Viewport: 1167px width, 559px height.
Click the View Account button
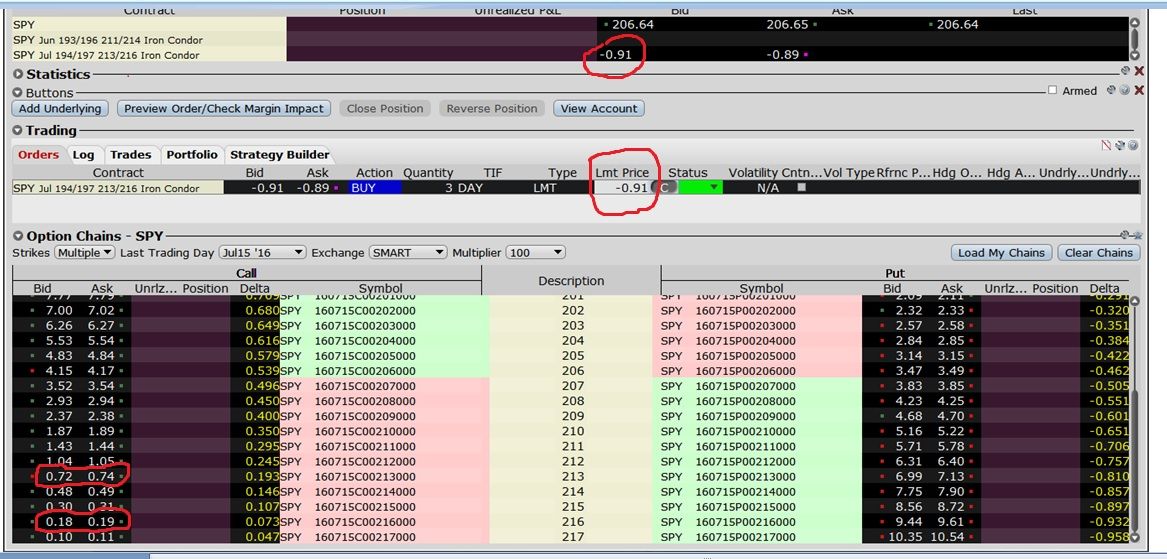(599, 108)
